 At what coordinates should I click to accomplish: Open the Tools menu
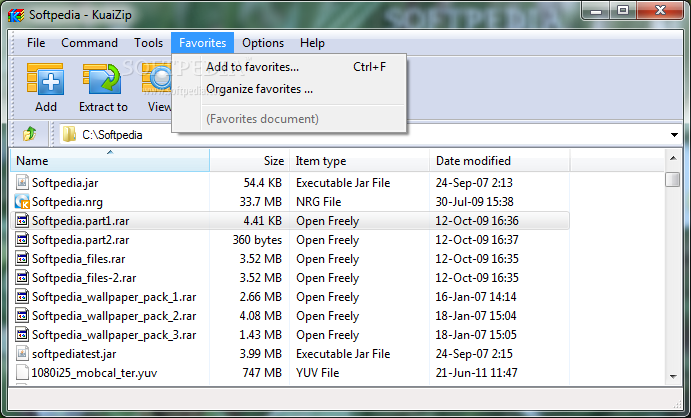[x=149, y=43]
